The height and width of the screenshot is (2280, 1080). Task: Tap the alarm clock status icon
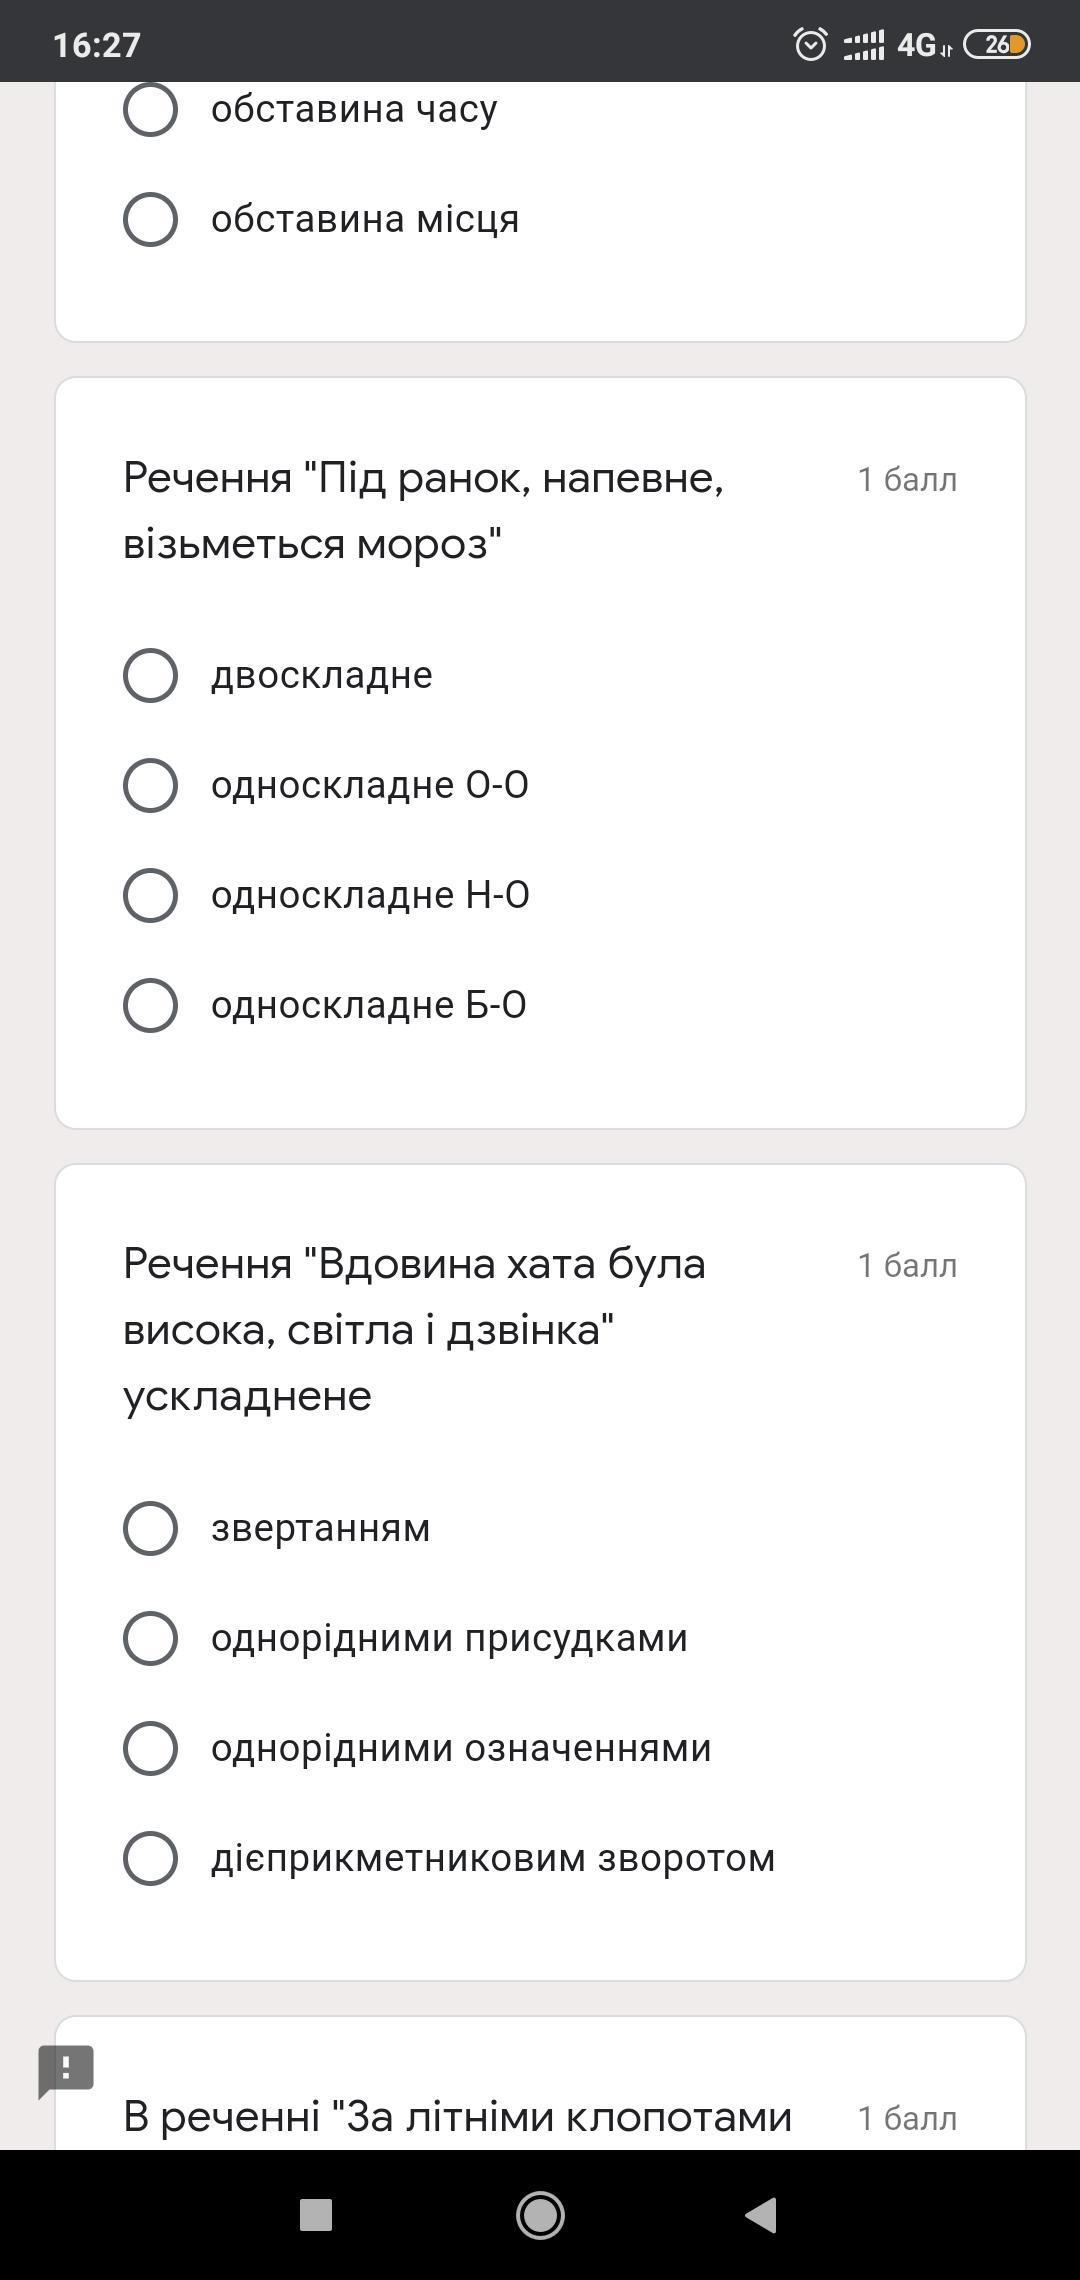pos(810,45)
